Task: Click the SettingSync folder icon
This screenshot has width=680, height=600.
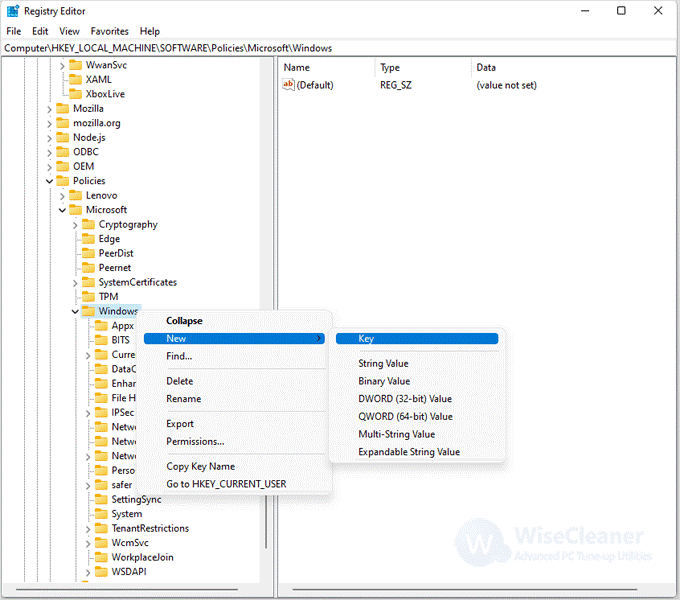Action: click(x=101, y=499)
